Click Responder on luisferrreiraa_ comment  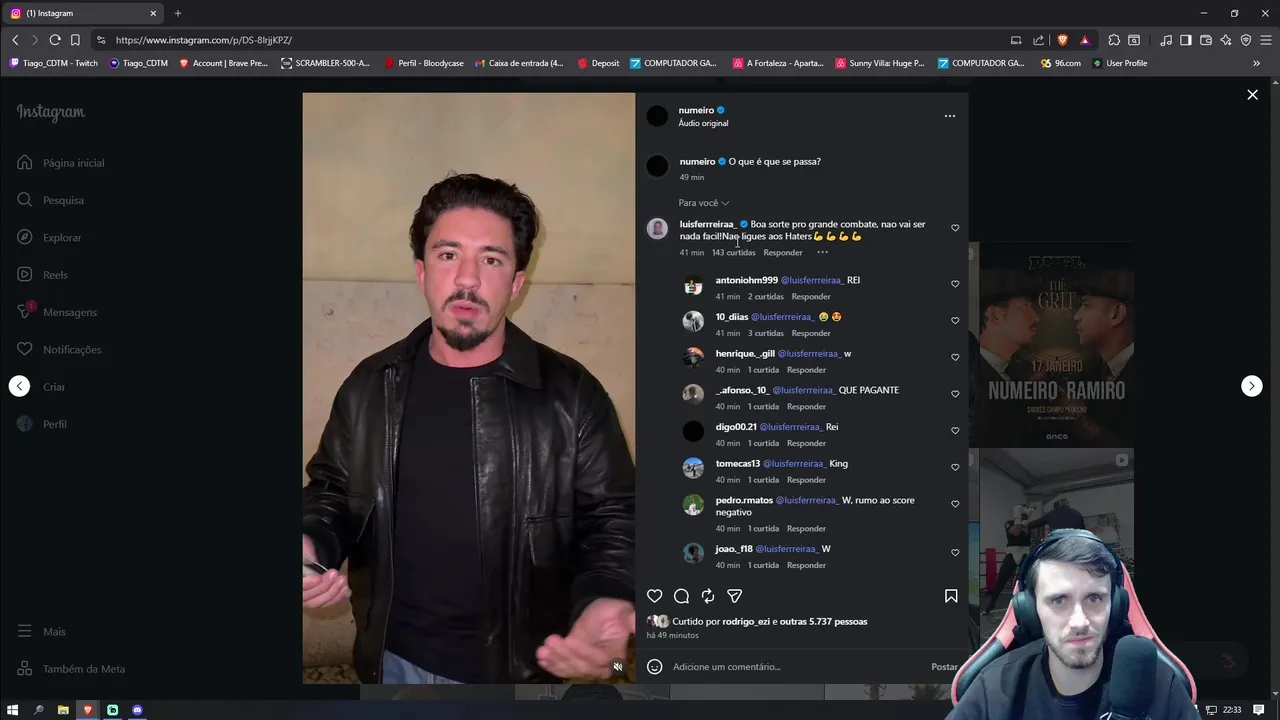click(783, 253)
